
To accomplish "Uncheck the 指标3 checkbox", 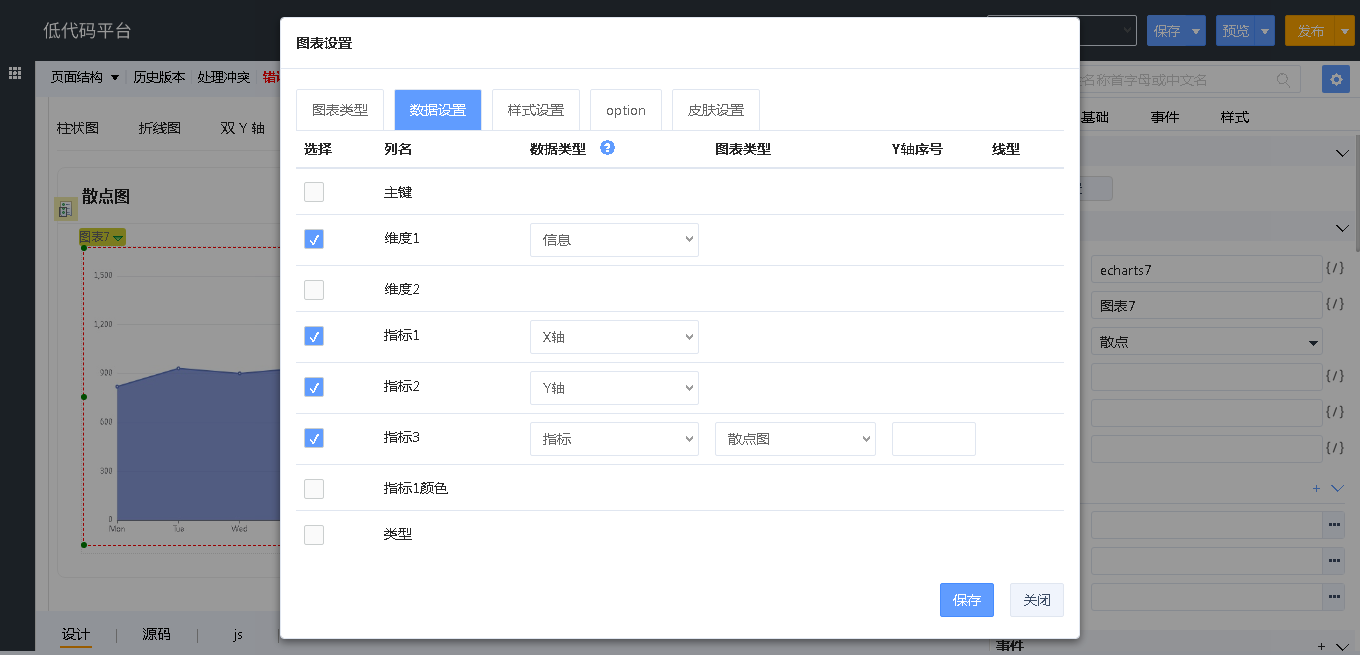I will coord(314,438).
